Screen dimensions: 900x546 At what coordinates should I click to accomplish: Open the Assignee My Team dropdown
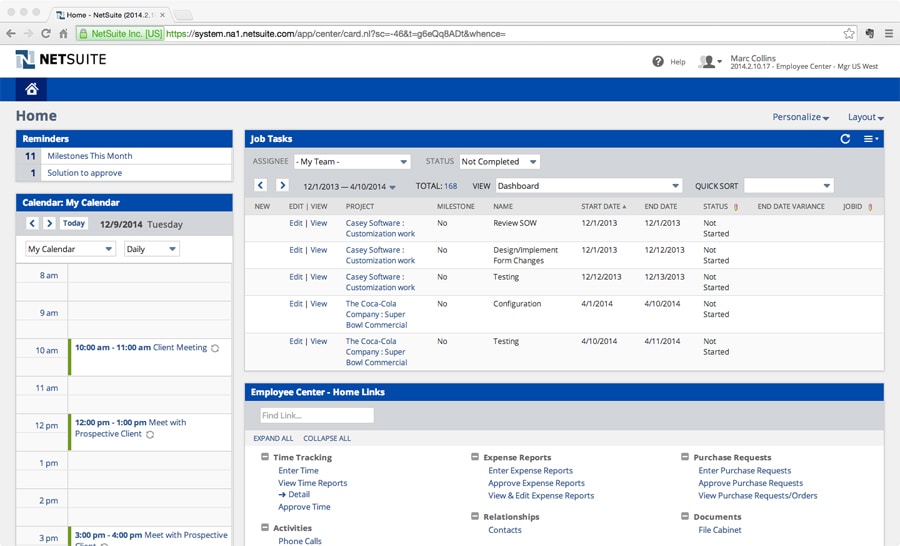(352, 162)
